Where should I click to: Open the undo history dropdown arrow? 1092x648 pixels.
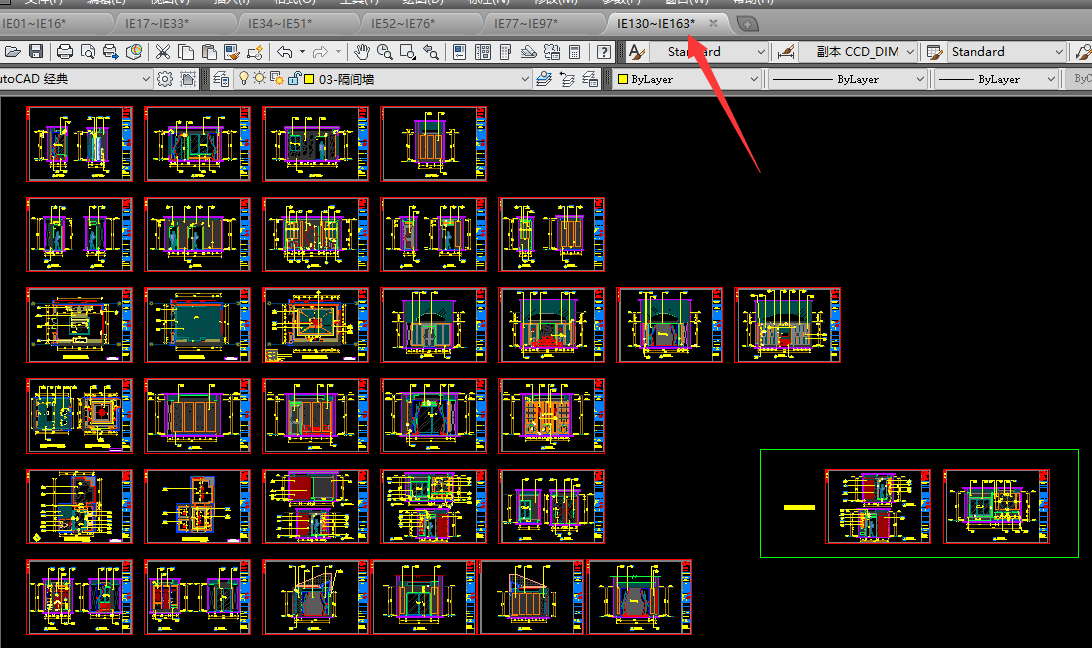302,52
